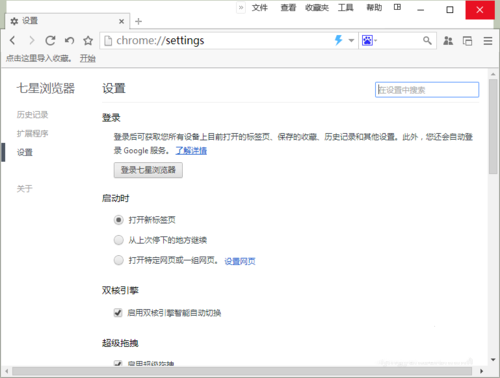The width and height of the screenshot is (500, 378).
Task: Select 打开特定网页或一组网页 radio option
Action: click(x=118, y=260)
